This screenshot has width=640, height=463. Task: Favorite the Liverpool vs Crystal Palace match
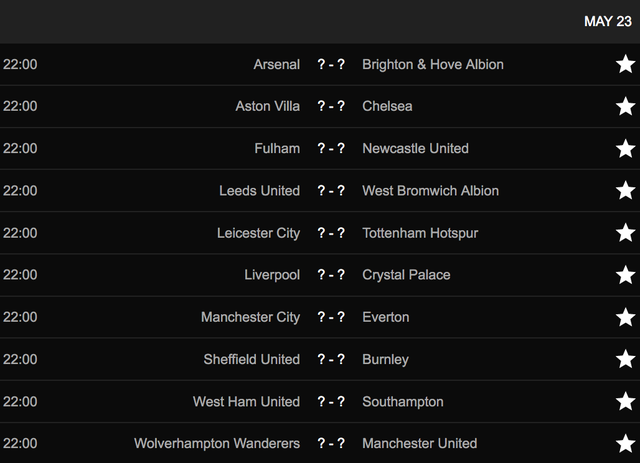(x=625, y=275)
